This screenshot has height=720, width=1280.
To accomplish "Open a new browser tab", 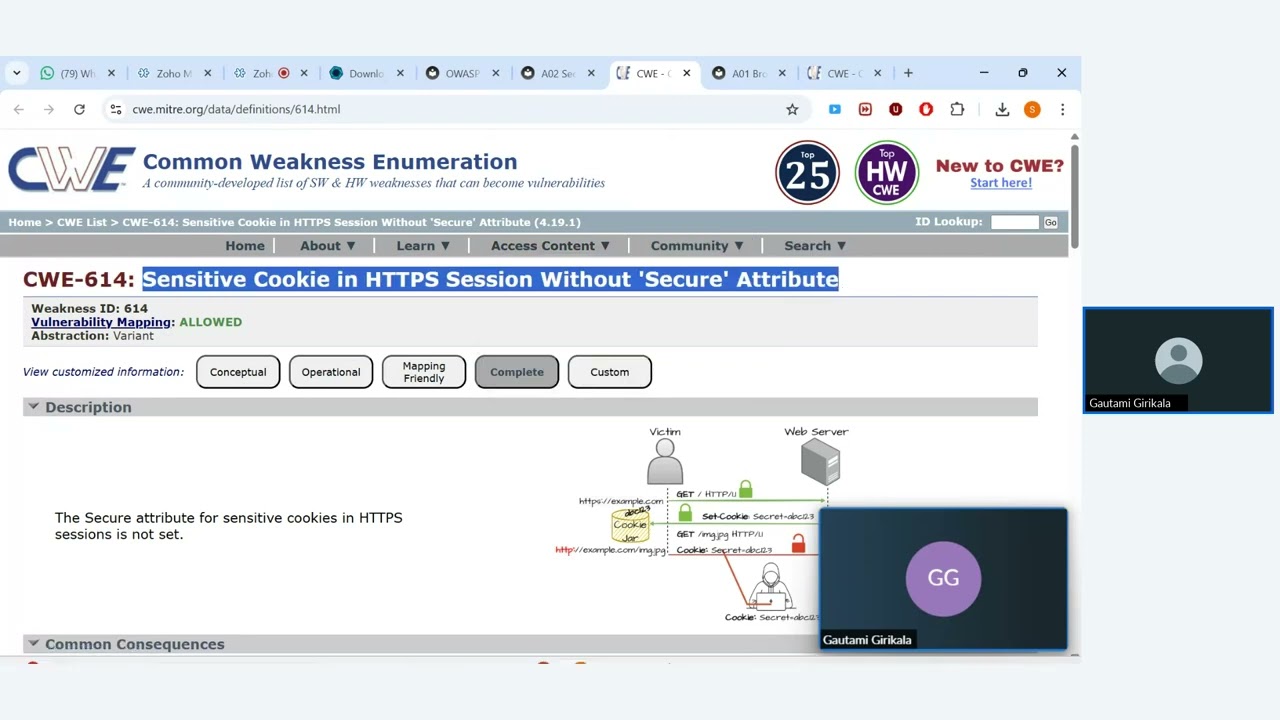I will [908, 73].
